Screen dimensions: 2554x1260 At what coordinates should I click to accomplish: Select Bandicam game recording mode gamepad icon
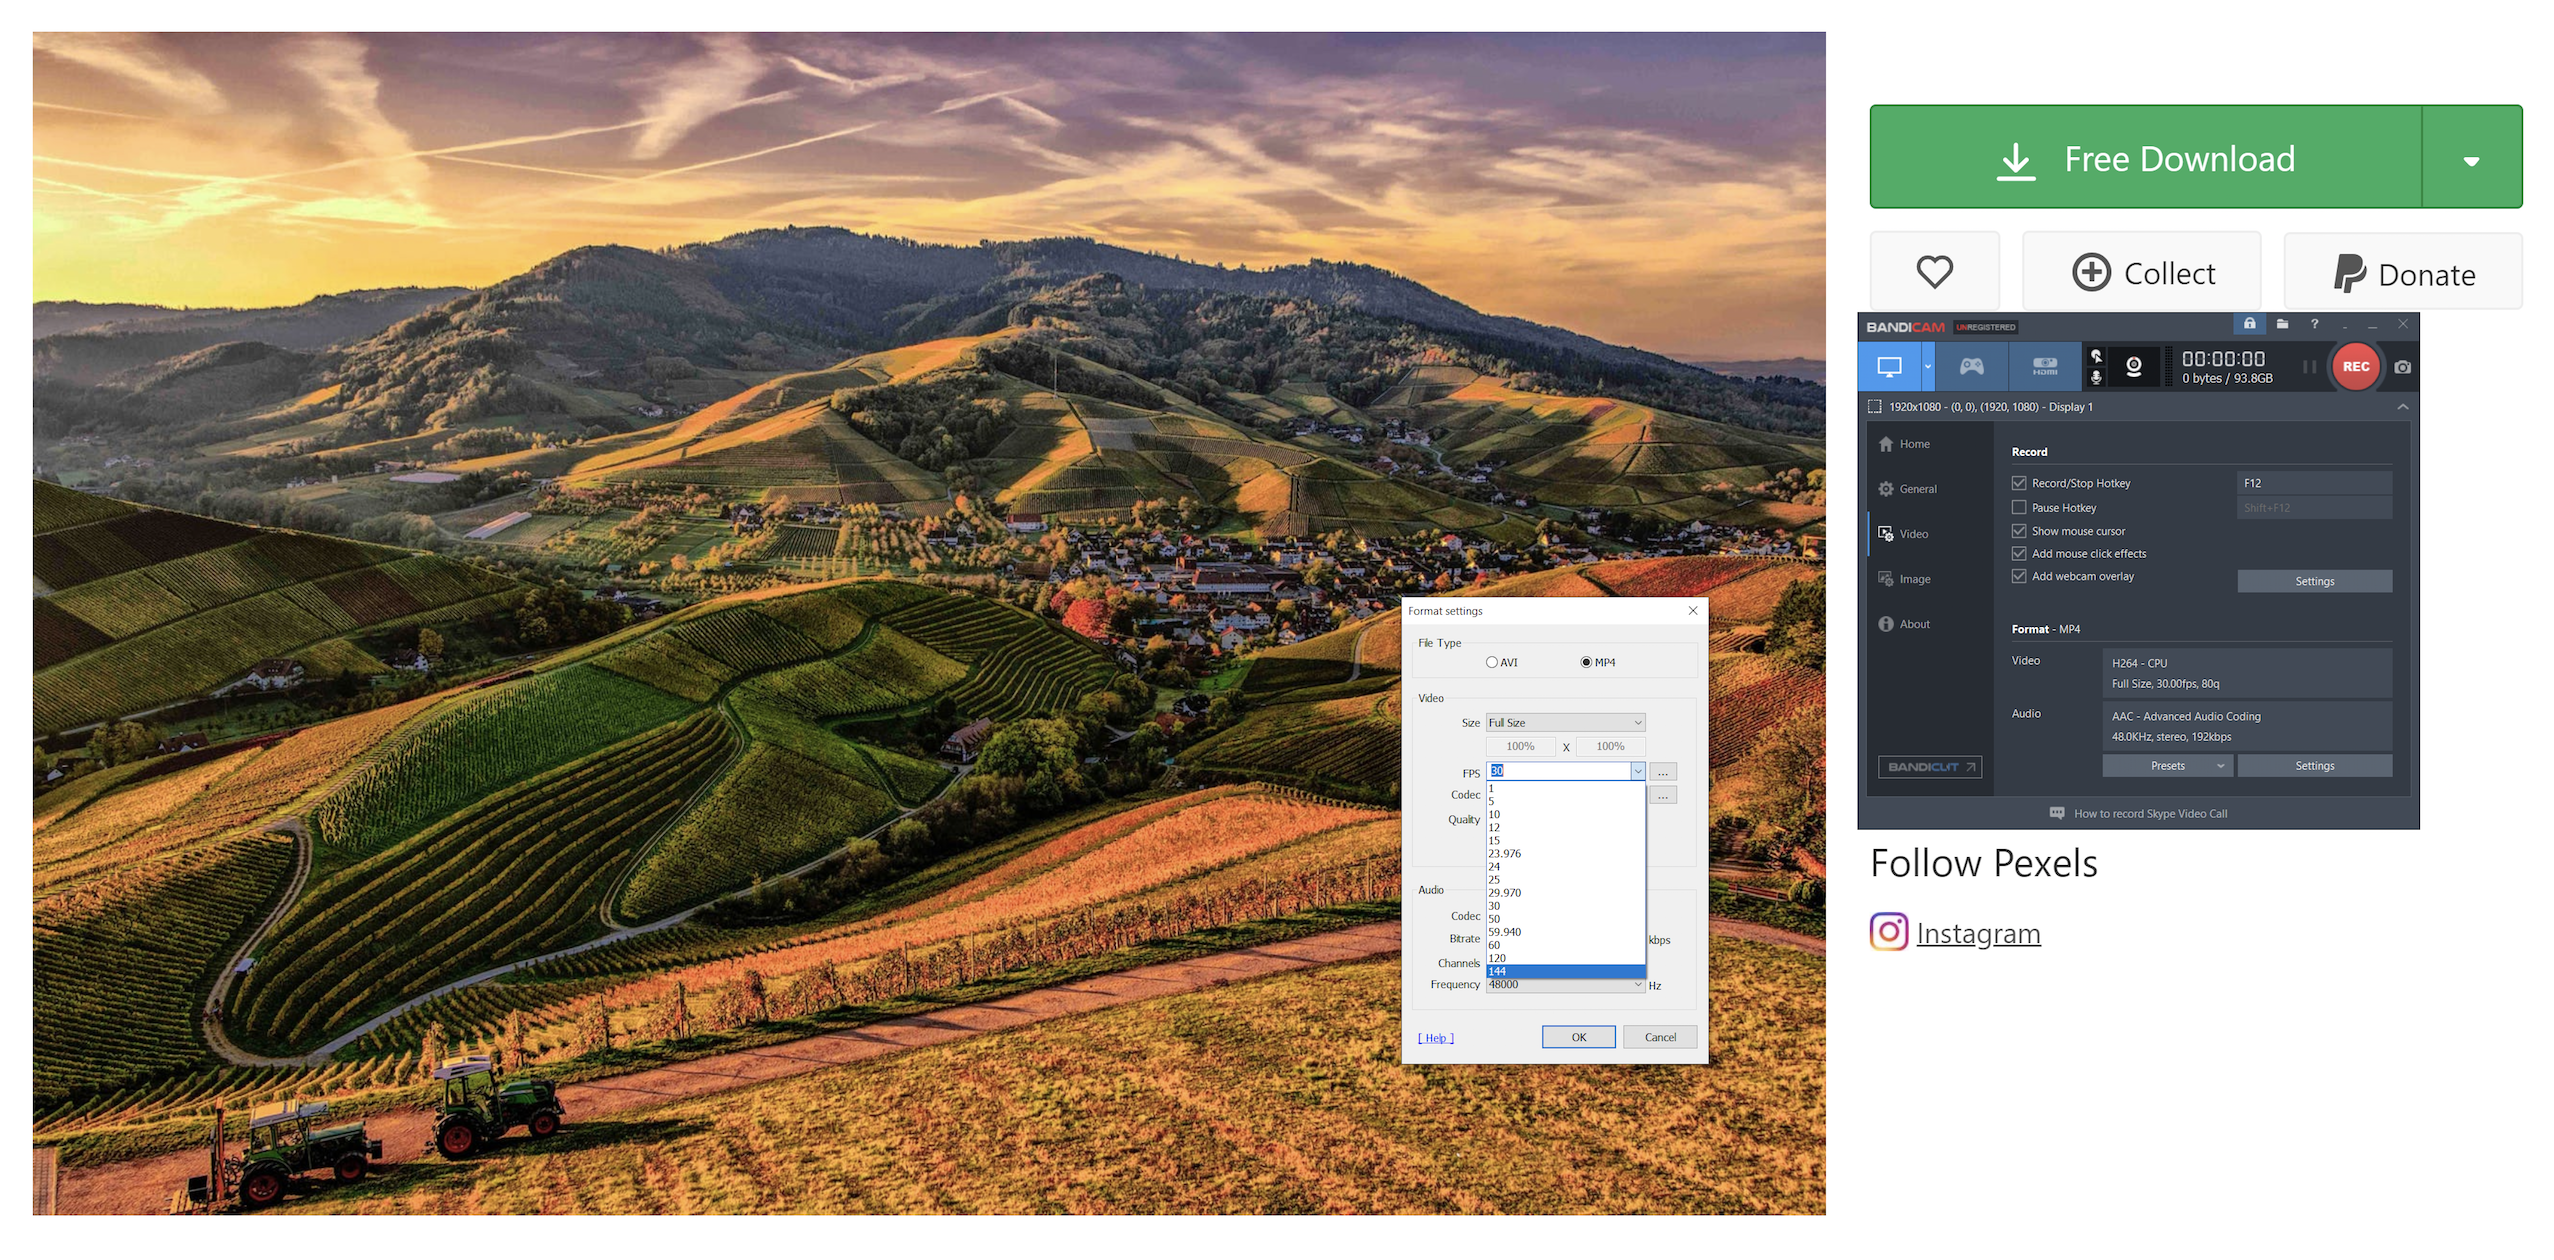[1970, 366]
